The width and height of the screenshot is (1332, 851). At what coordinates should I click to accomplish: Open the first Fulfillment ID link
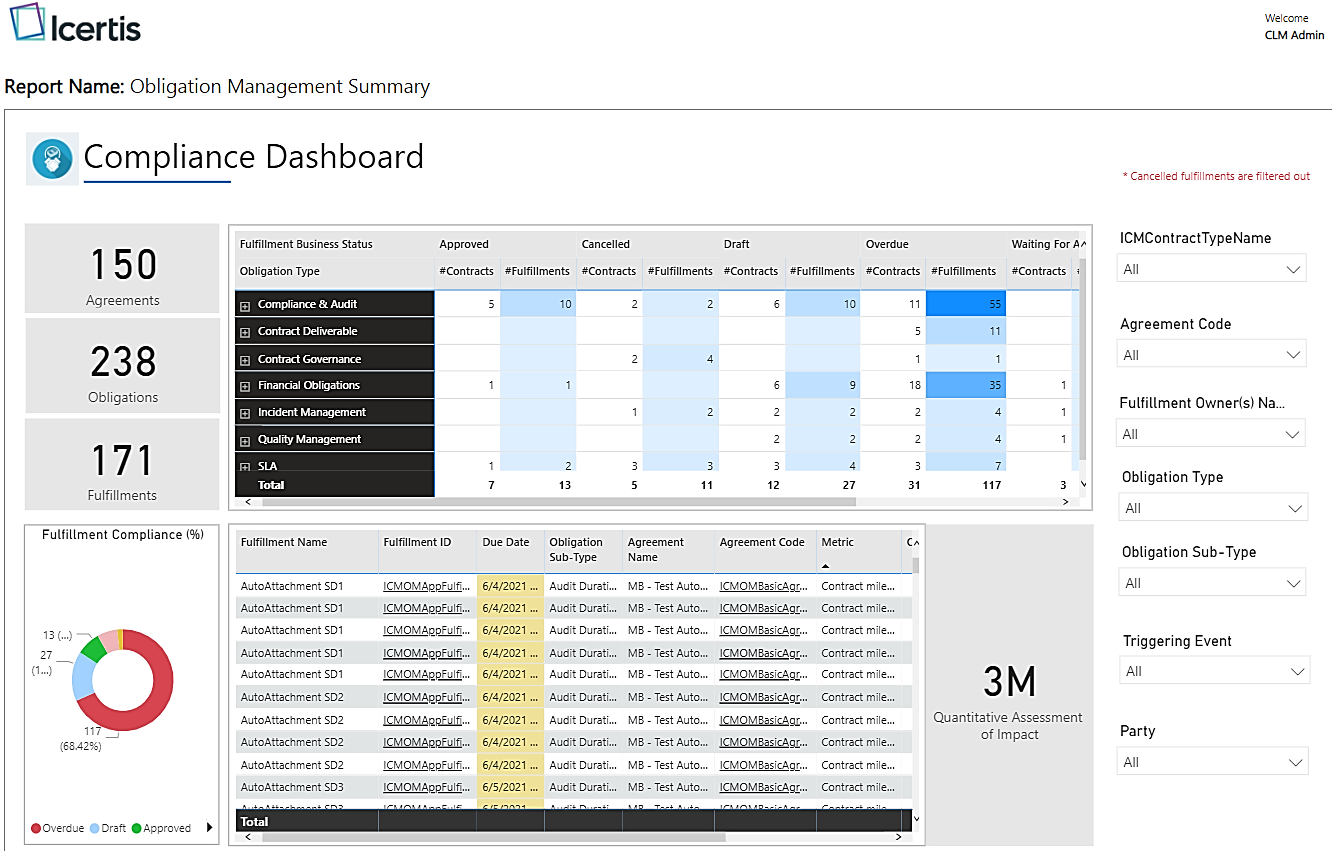tap(426, 586)
